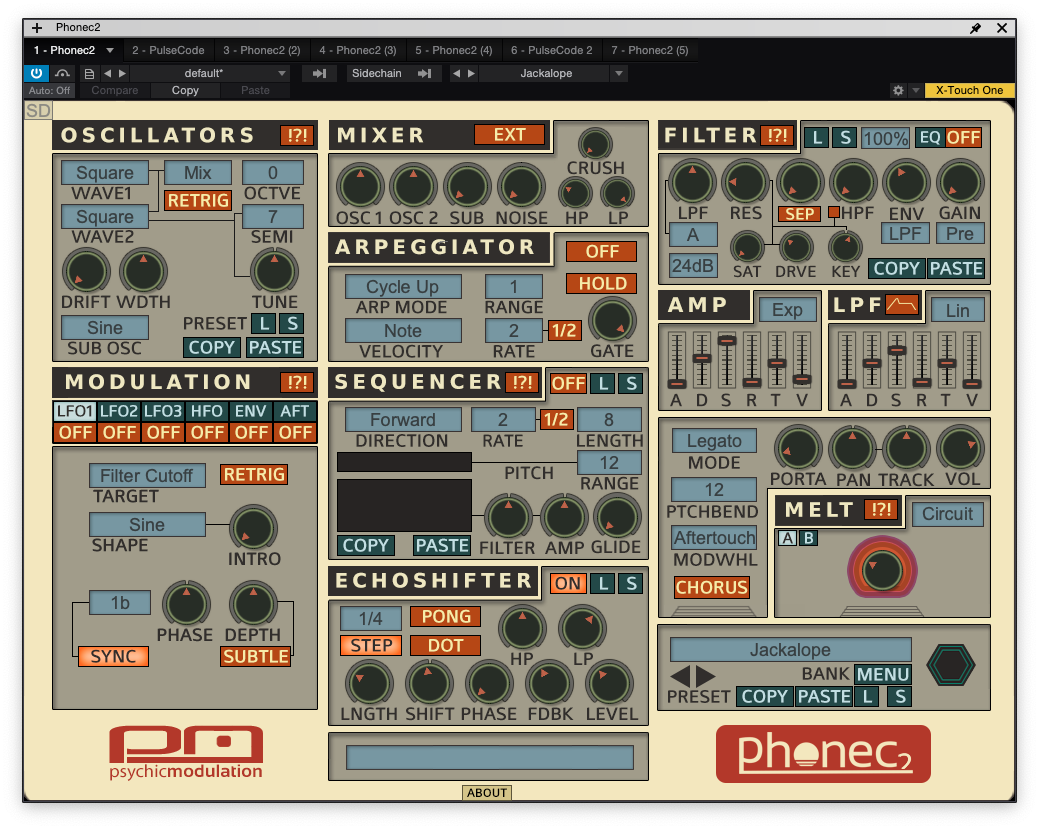This screenshot has height=829, width=1039.
Task: Click the Jackalope preset name field
Action: [x=791, y=649]
